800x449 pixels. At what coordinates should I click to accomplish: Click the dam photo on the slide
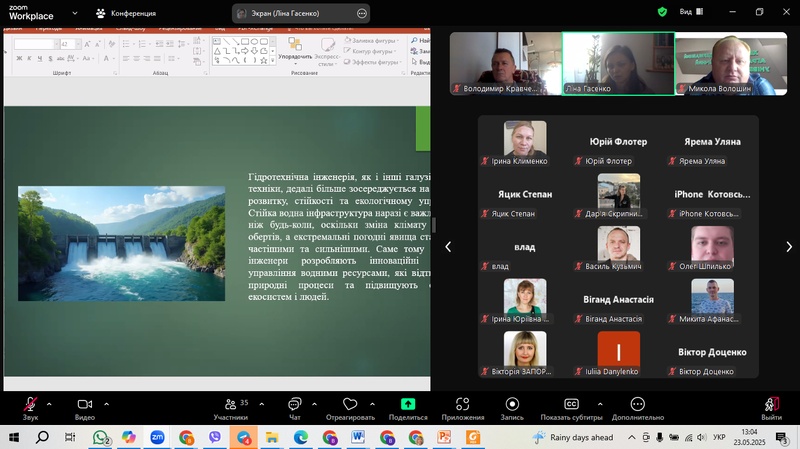(x=121, y=243)
